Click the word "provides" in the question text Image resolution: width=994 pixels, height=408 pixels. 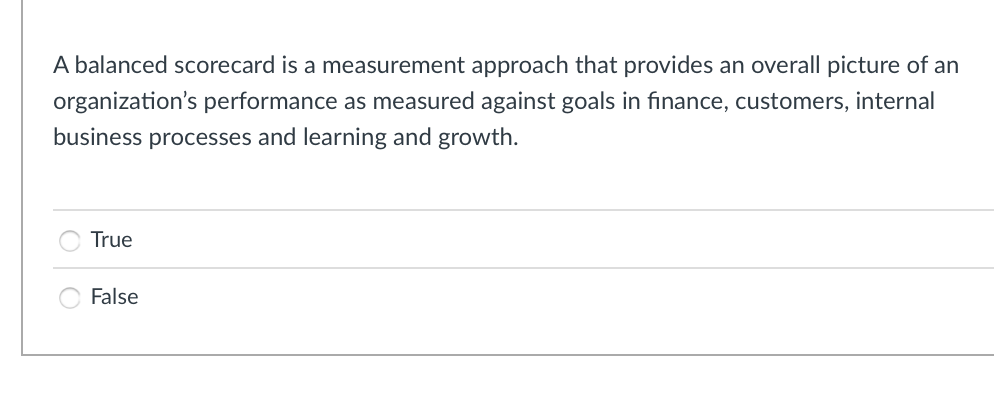(668, 66)
